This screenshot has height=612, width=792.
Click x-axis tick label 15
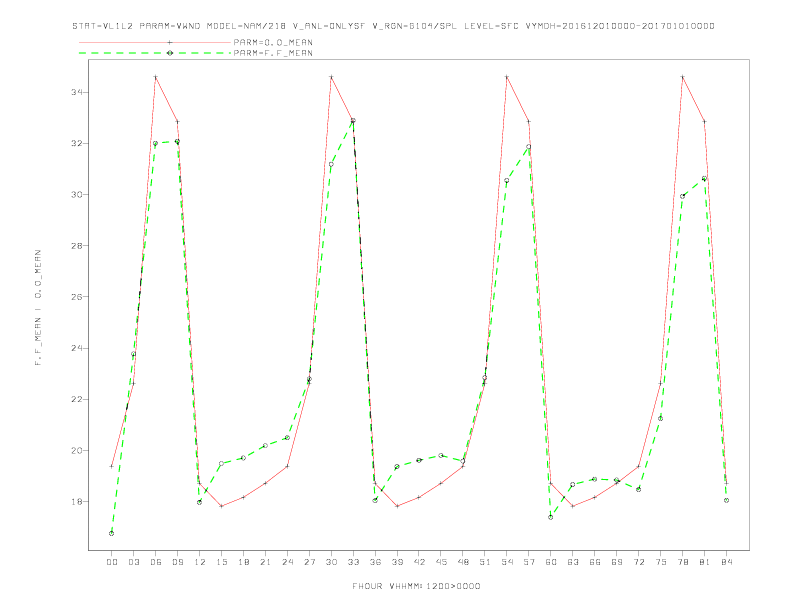[221, 562]
